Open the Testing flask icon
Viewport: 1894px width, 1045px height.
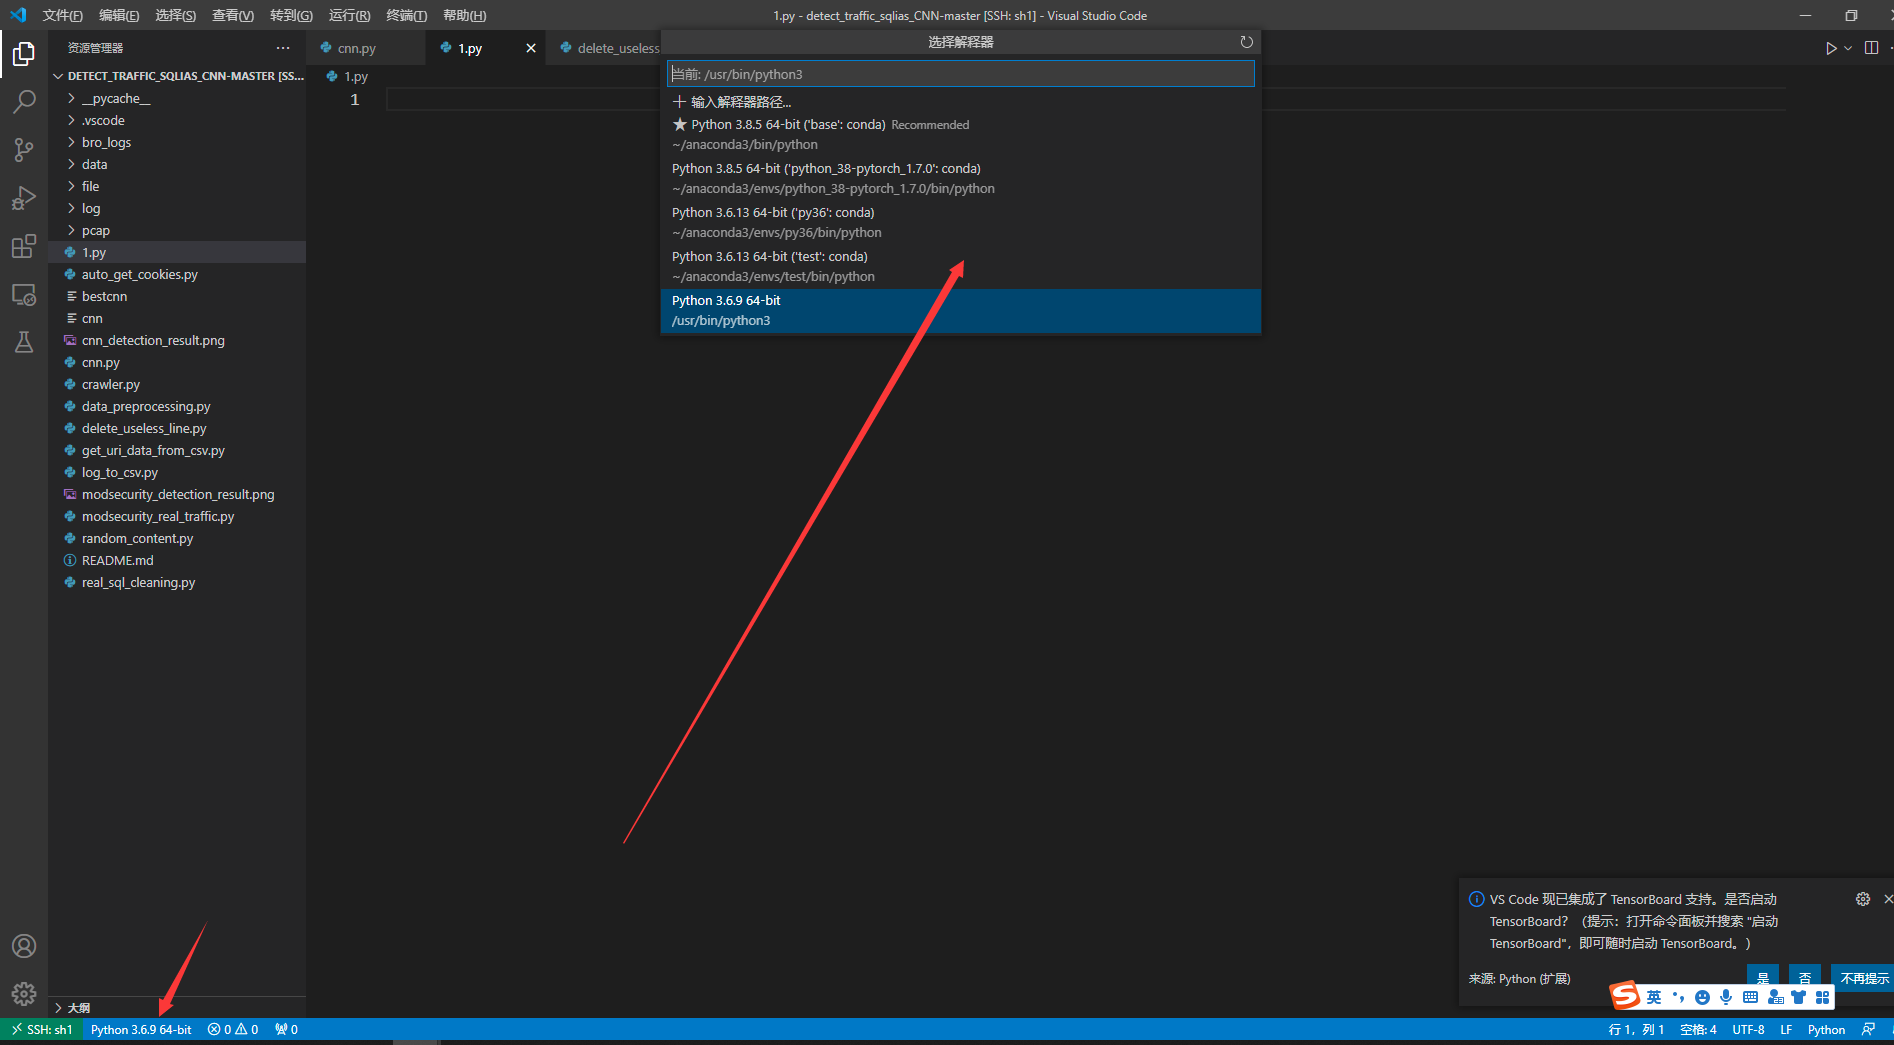point(24,342)
